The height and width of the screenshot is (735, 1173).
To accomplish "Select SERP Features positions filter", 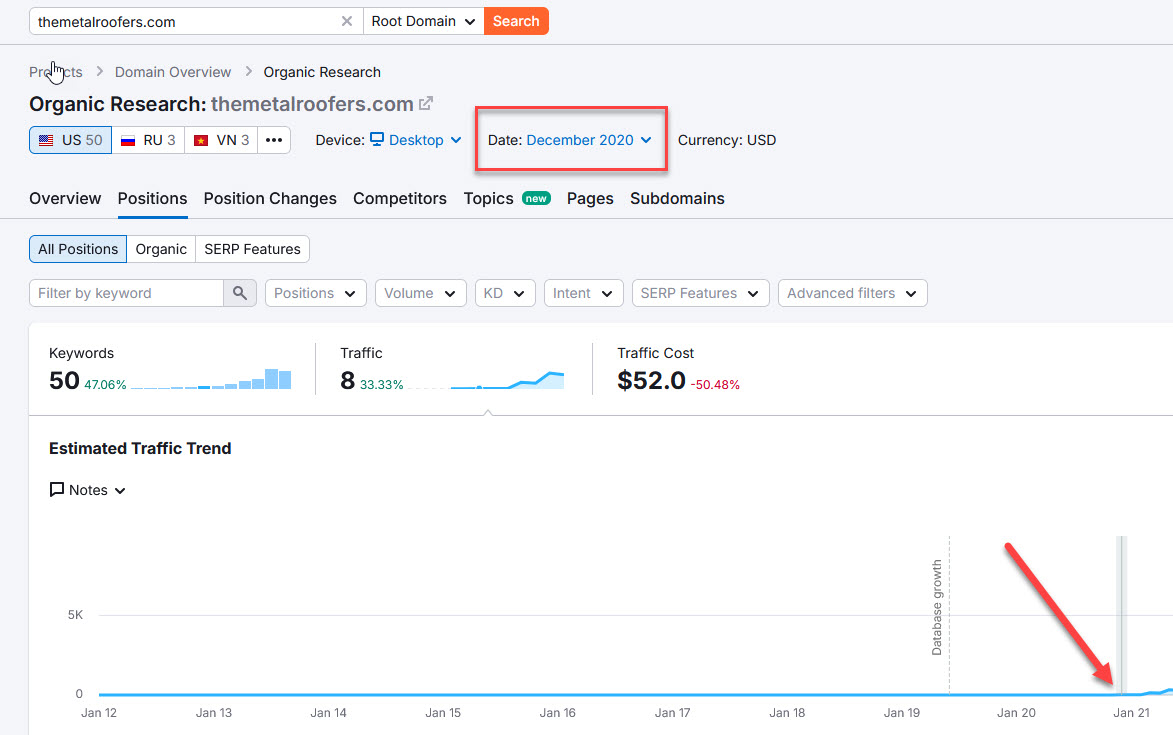I will click(252, 249).
